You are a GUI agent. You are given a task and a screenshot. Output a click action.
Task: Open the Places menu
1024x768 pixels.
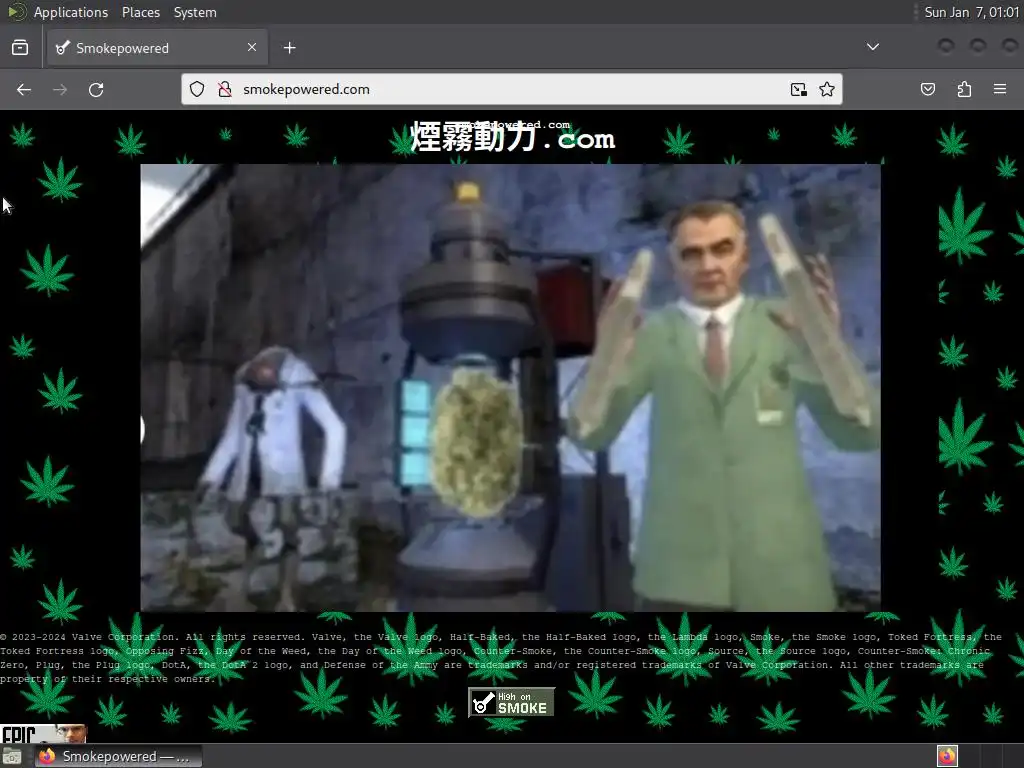click(141, 12)
